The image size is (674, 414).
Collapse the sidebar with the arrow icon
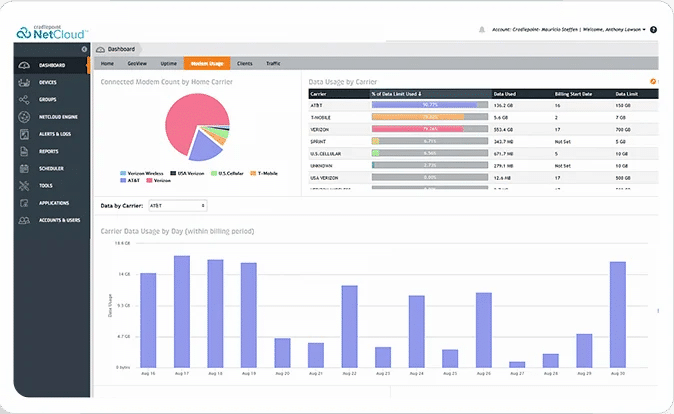point(84,49)
